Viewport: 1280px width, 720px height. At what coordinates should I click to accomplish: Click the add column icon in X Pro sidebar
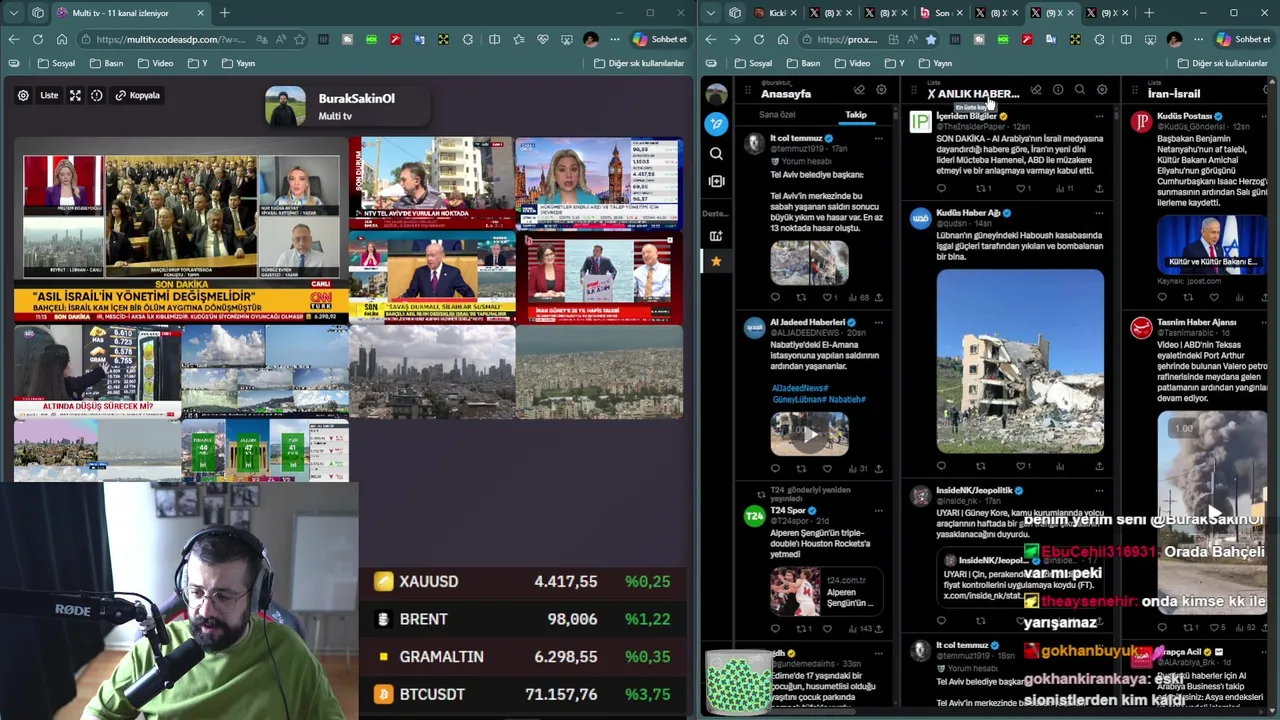(x=716, y=181)
